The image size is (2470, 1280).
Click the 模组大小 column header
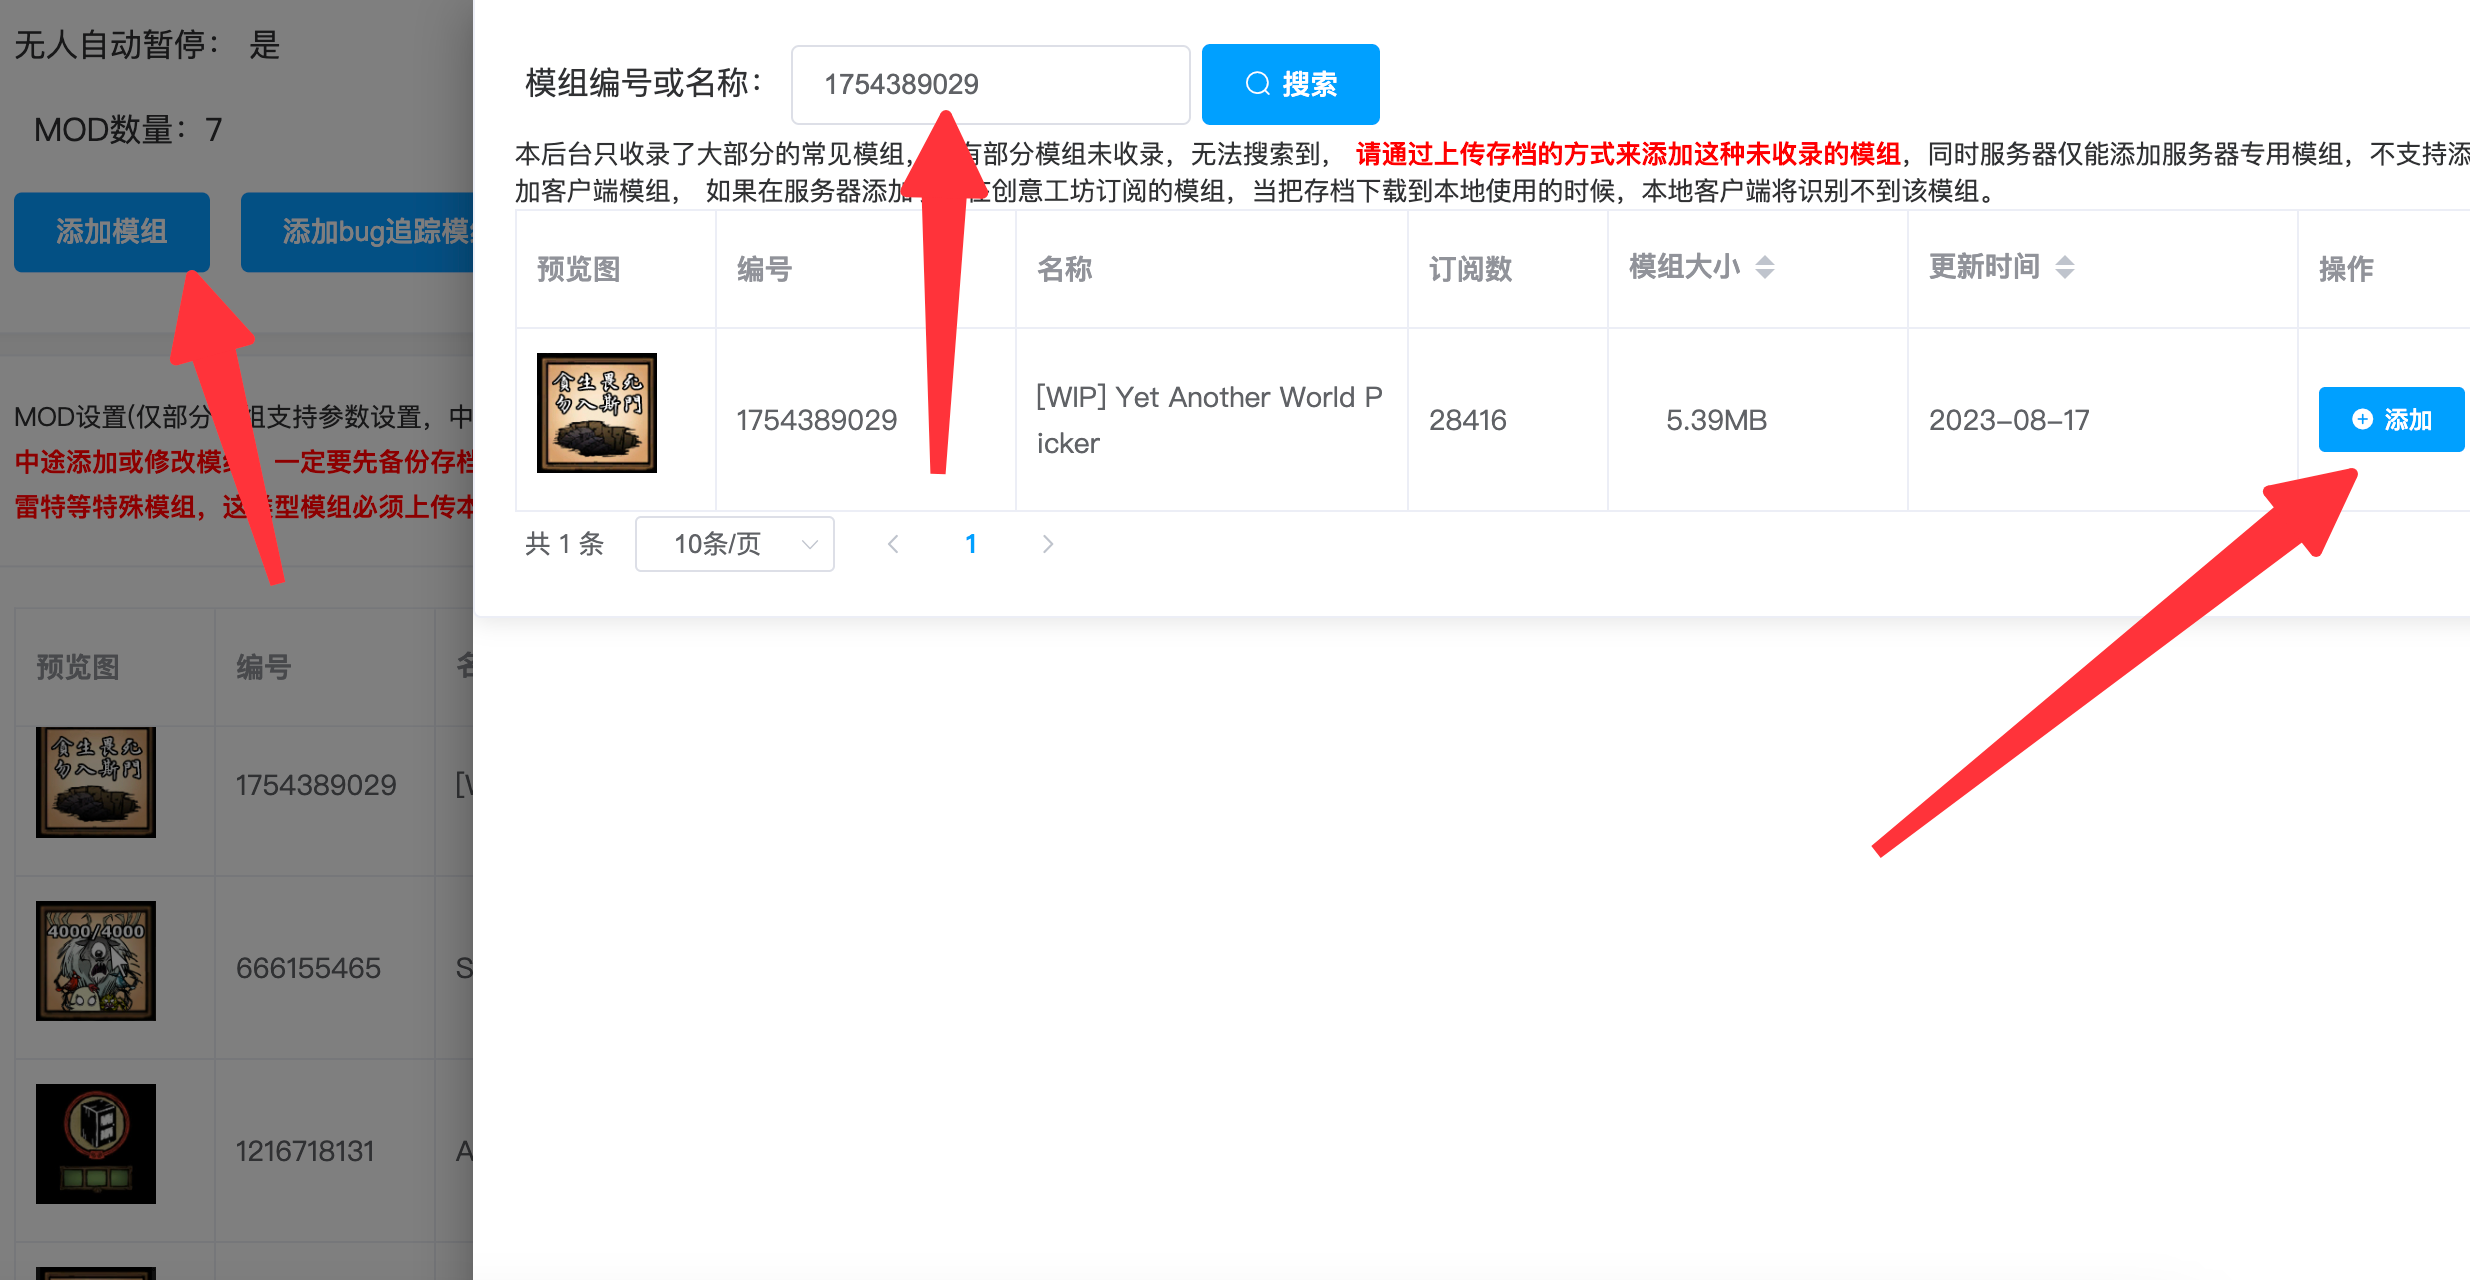1684,267
